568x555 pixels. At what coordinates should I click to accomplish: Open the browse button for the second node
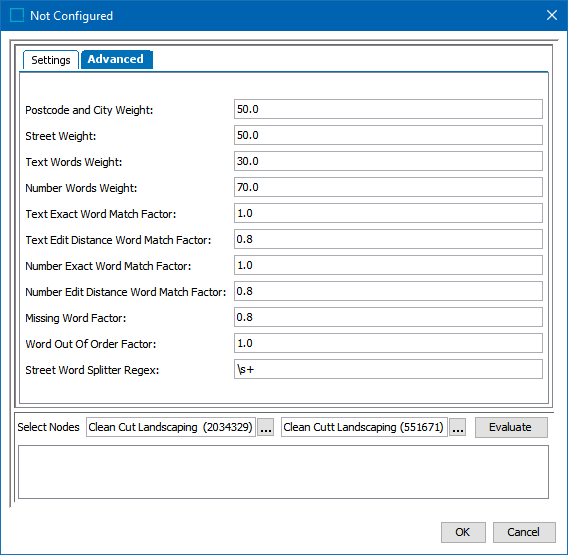[458, 427]
